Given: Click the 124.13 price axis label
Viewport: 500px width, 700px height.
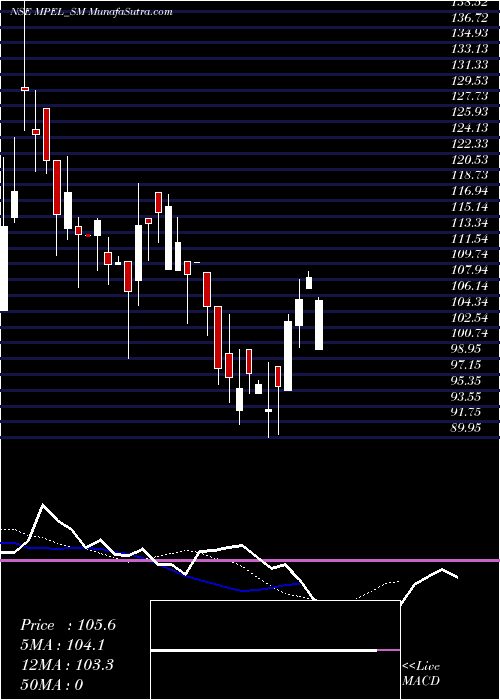Looking at the screenshot, I should [469, 128].
